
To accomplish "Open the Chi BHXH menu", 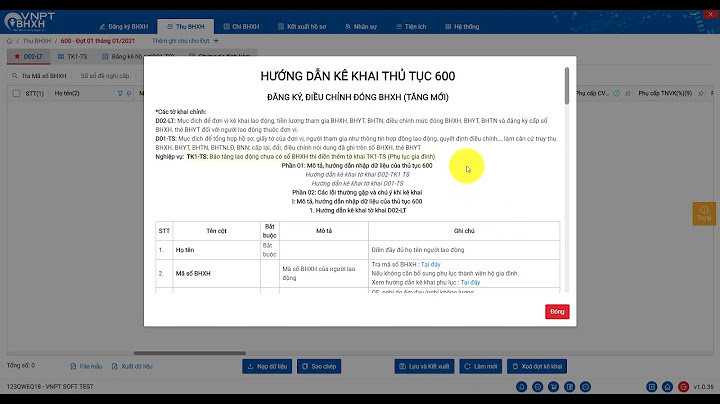I will 241,27.
